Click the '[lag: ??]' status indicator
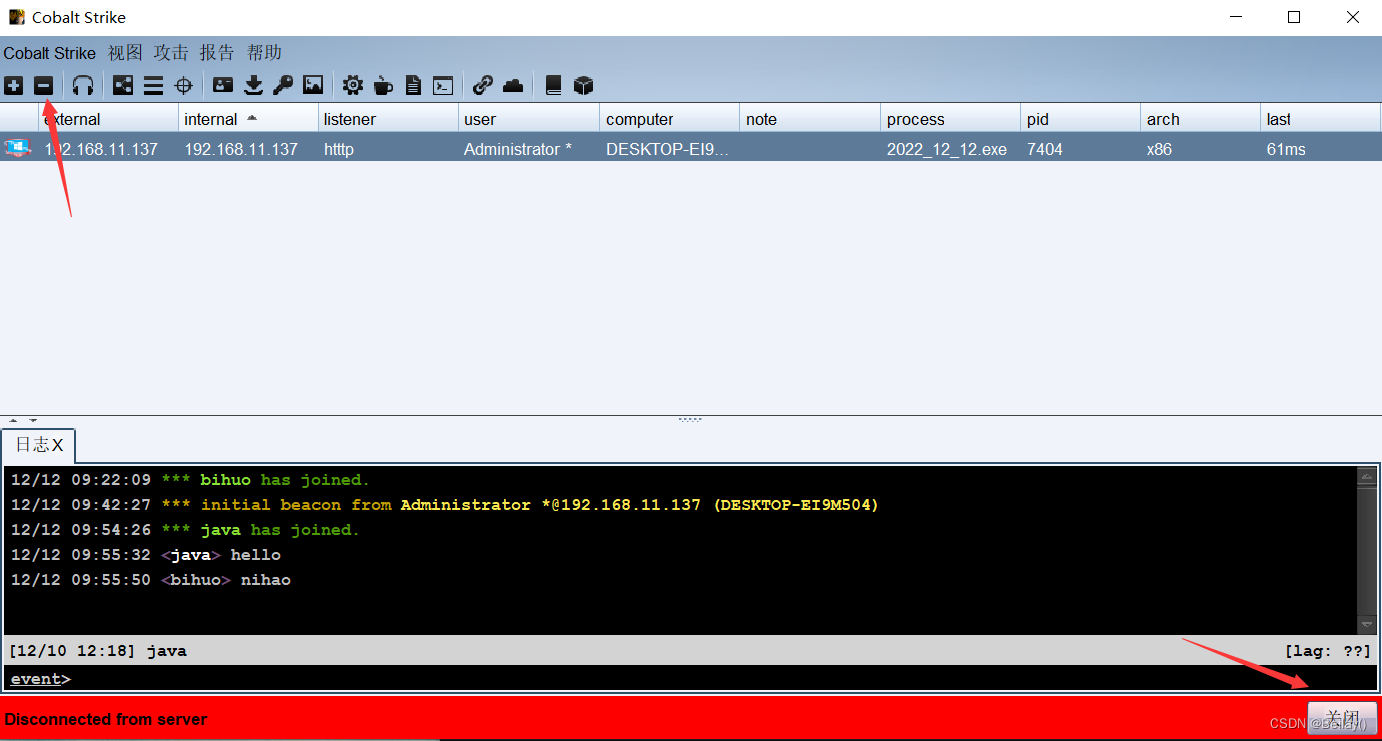The image size is (1382, 741). [1328, 651]
